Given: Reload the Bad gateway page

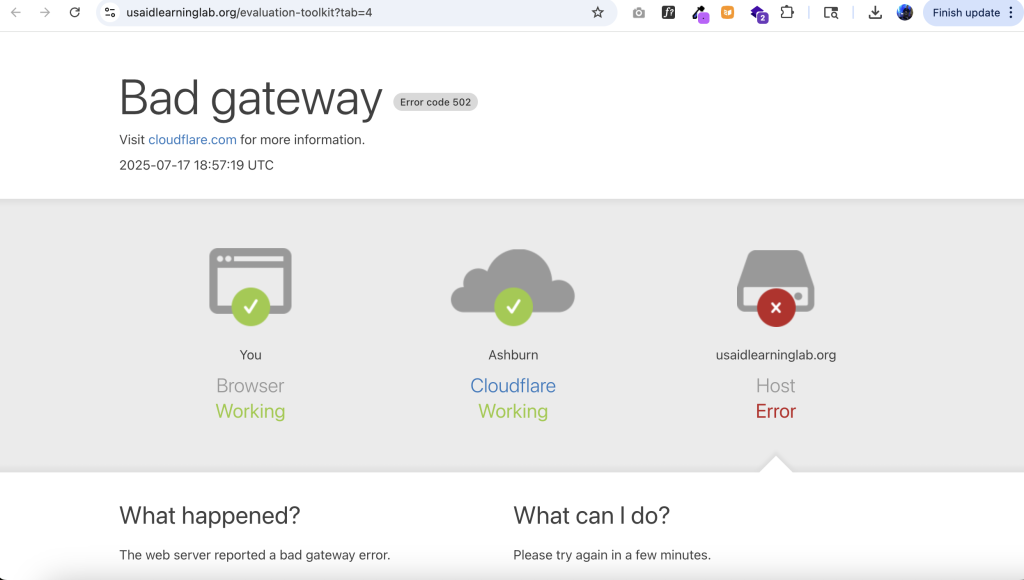Looking at the screenshot, I should tap(75, 12).
